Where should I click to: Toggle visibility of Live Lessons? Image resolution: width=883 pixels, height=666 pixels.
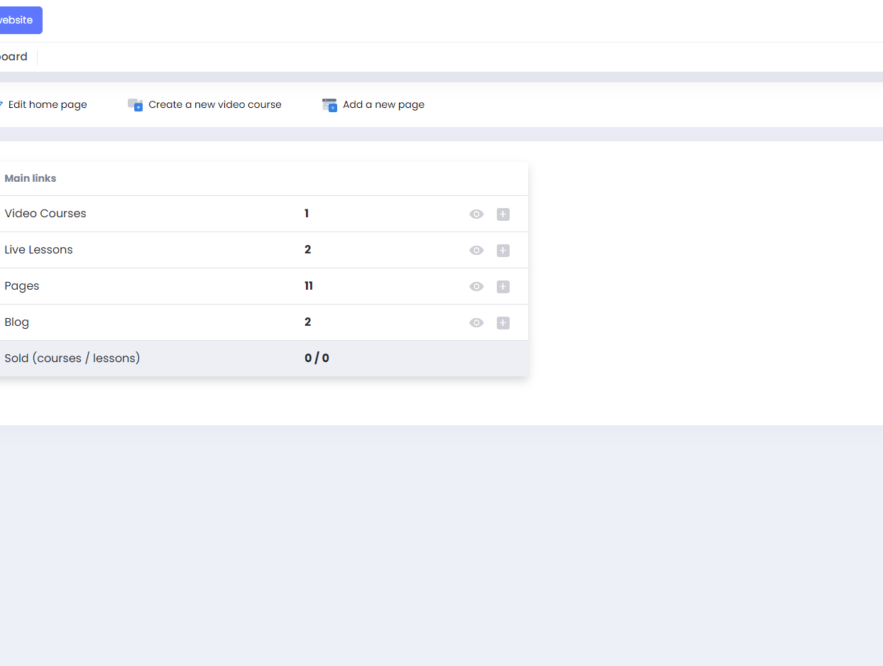476,250
